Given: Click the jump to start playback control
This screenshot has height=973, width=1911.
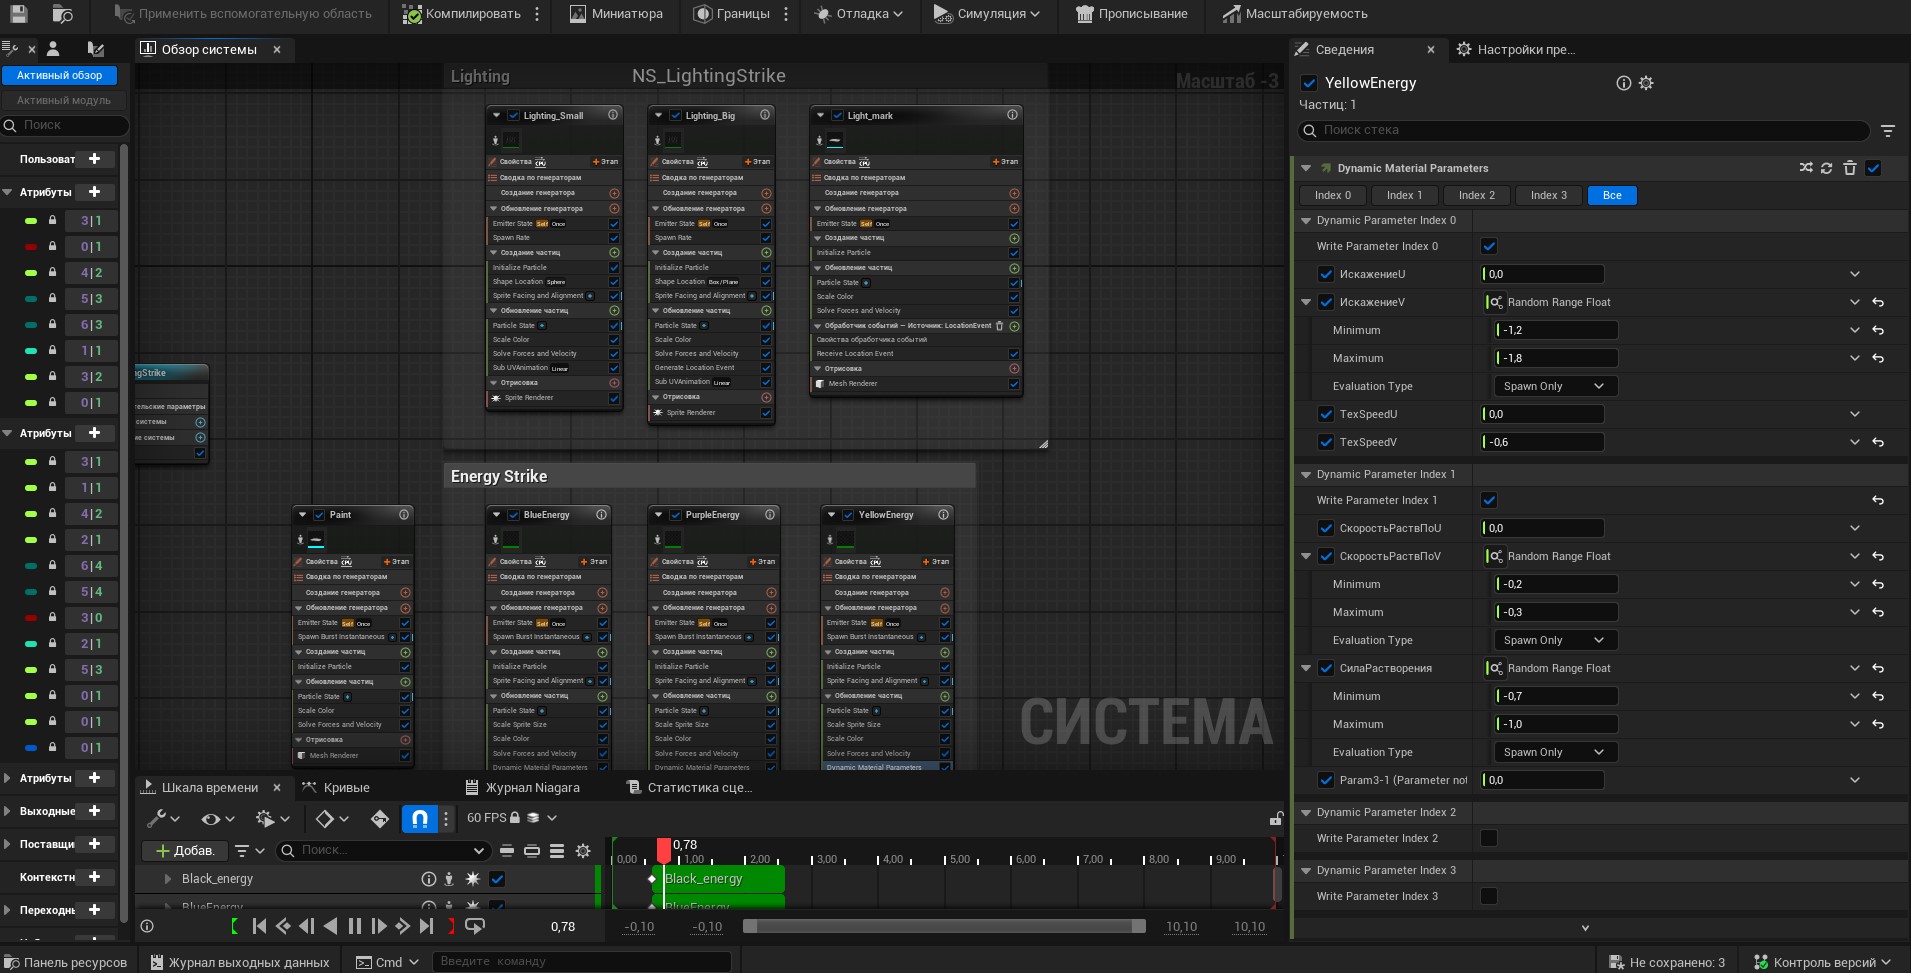Looking at the screenshot, I should click(x=259, y=926).
